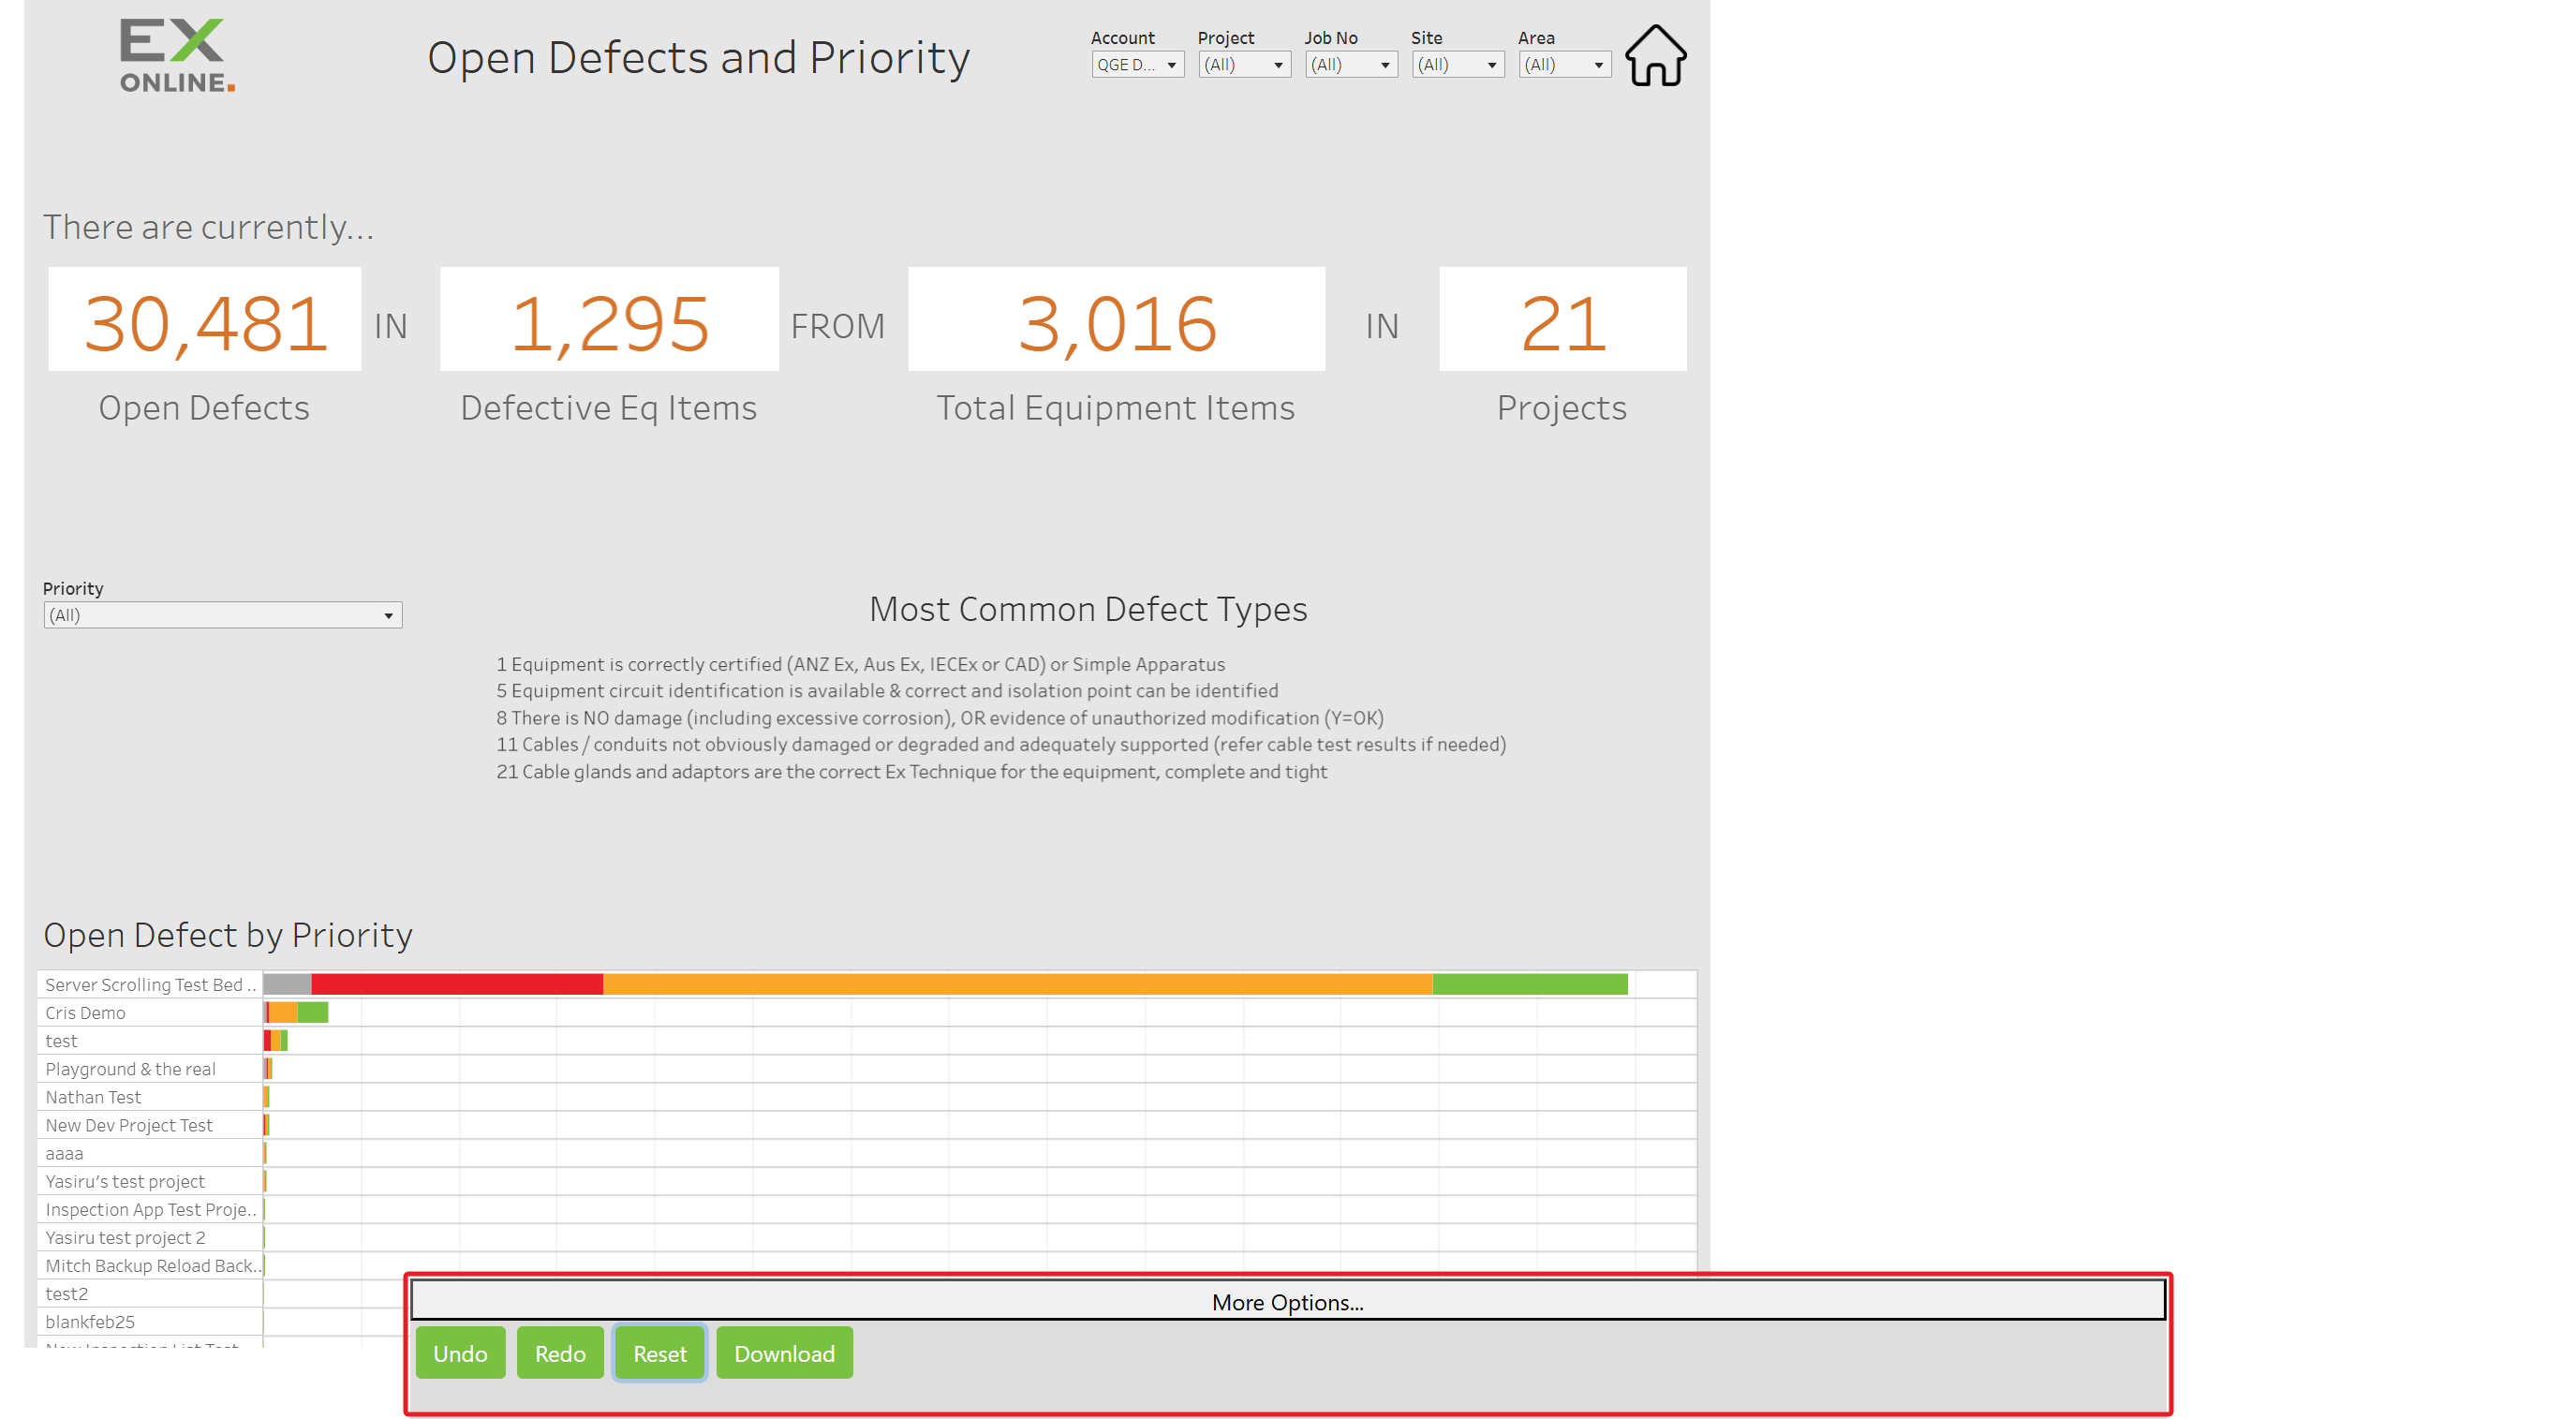The width and height of the screenshot is (2576, 1419).
Task: Select the Yasiru test project 2 row label
Action: (125, 1236)
